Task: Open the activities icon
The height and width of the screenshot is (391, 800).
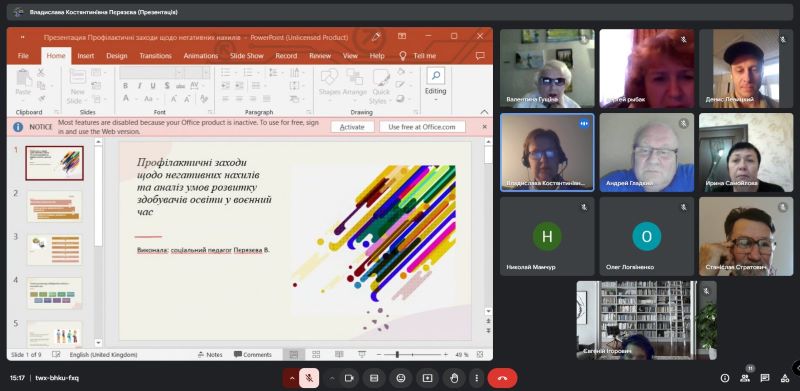Action: click(x=785, y=378)
